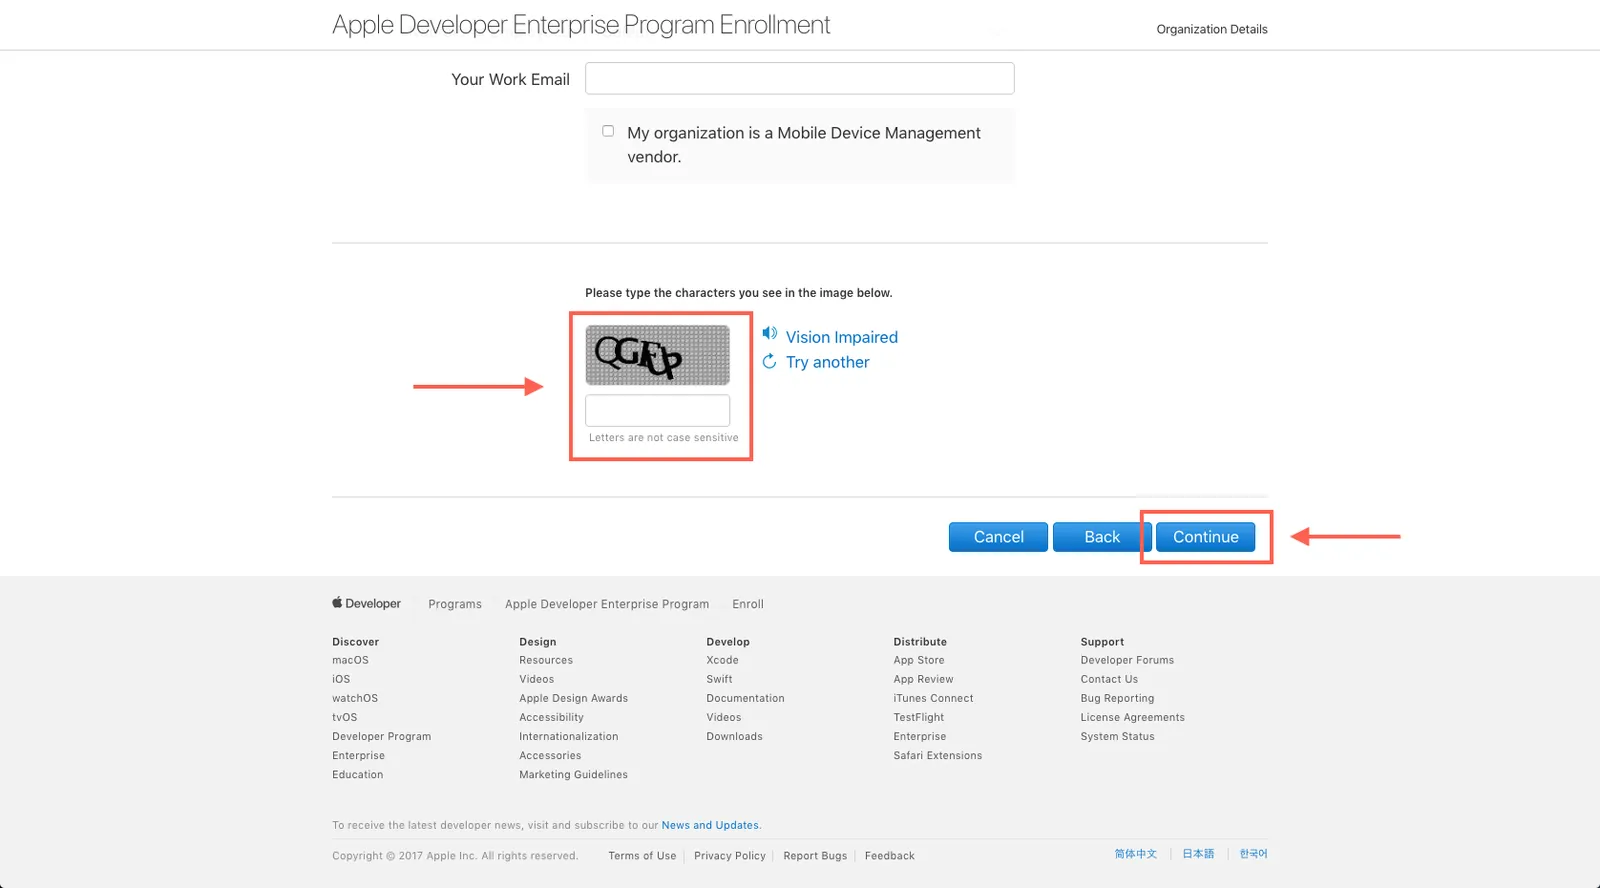Click the Try another refresh icon
The image size is (1600, 888).
coord(769,361)
